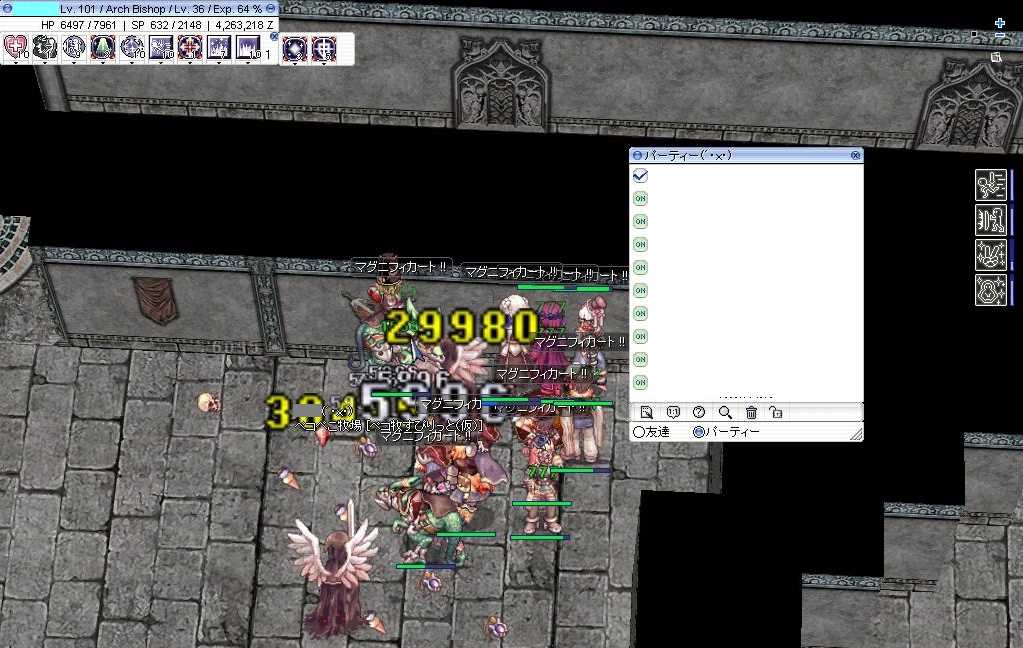The image size is (1023, 648).
Task: Activate the blue flame-spikes skill icon
Action: [x=248, y=48]
